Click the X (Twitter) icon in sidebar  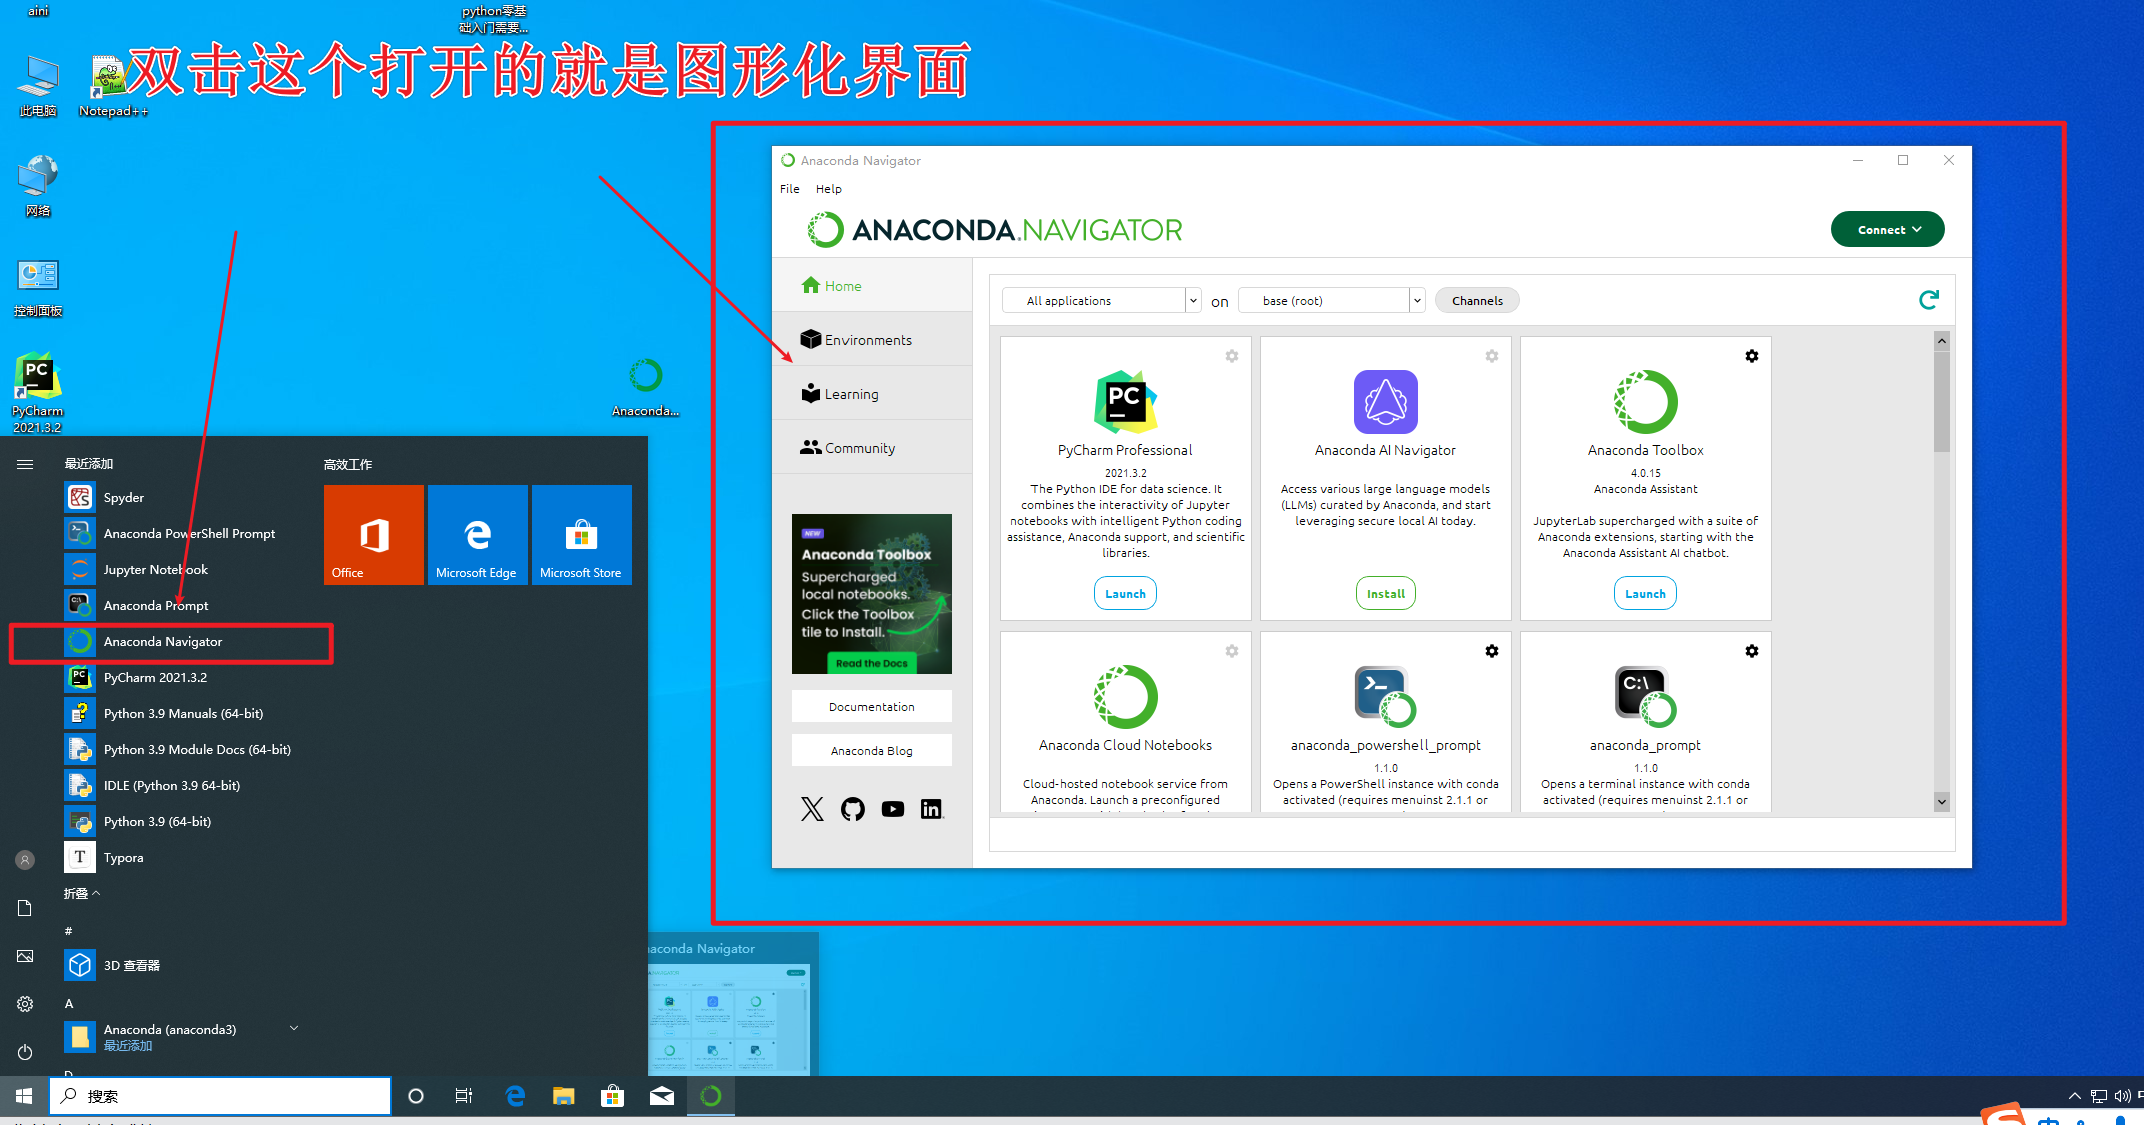[812, 809]
